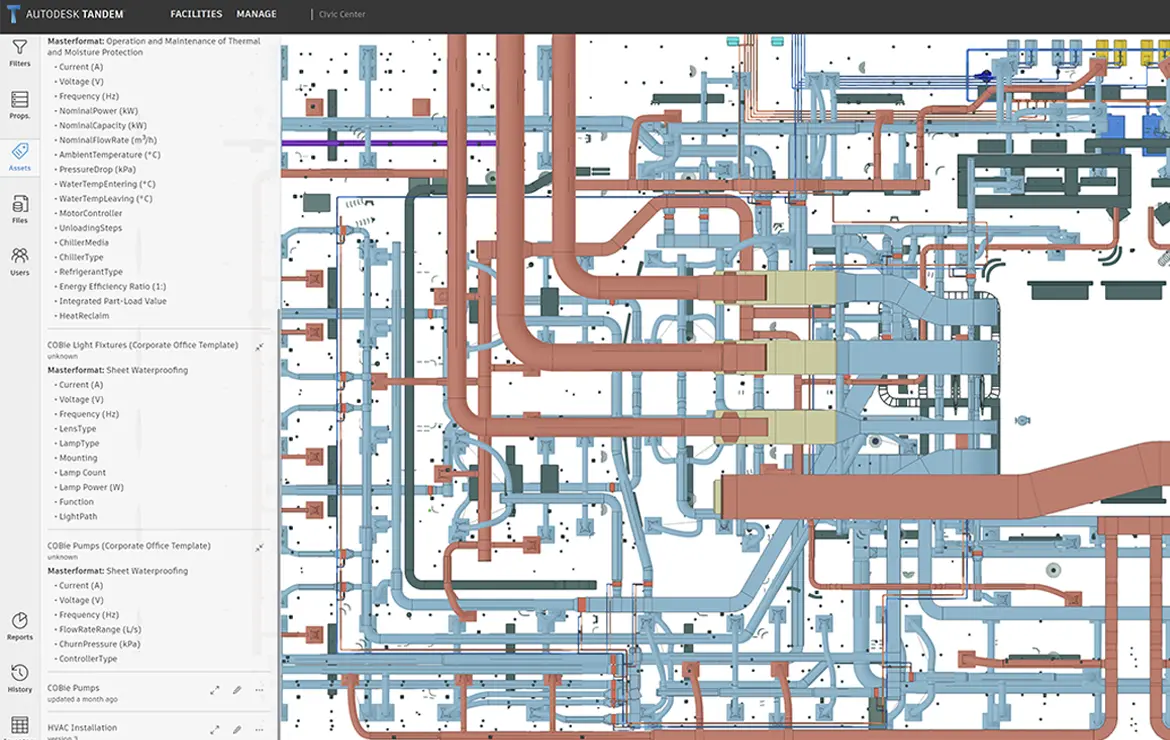Click the ChillerMedia parameter
The image size is (1170, 740).
point(84,242)
